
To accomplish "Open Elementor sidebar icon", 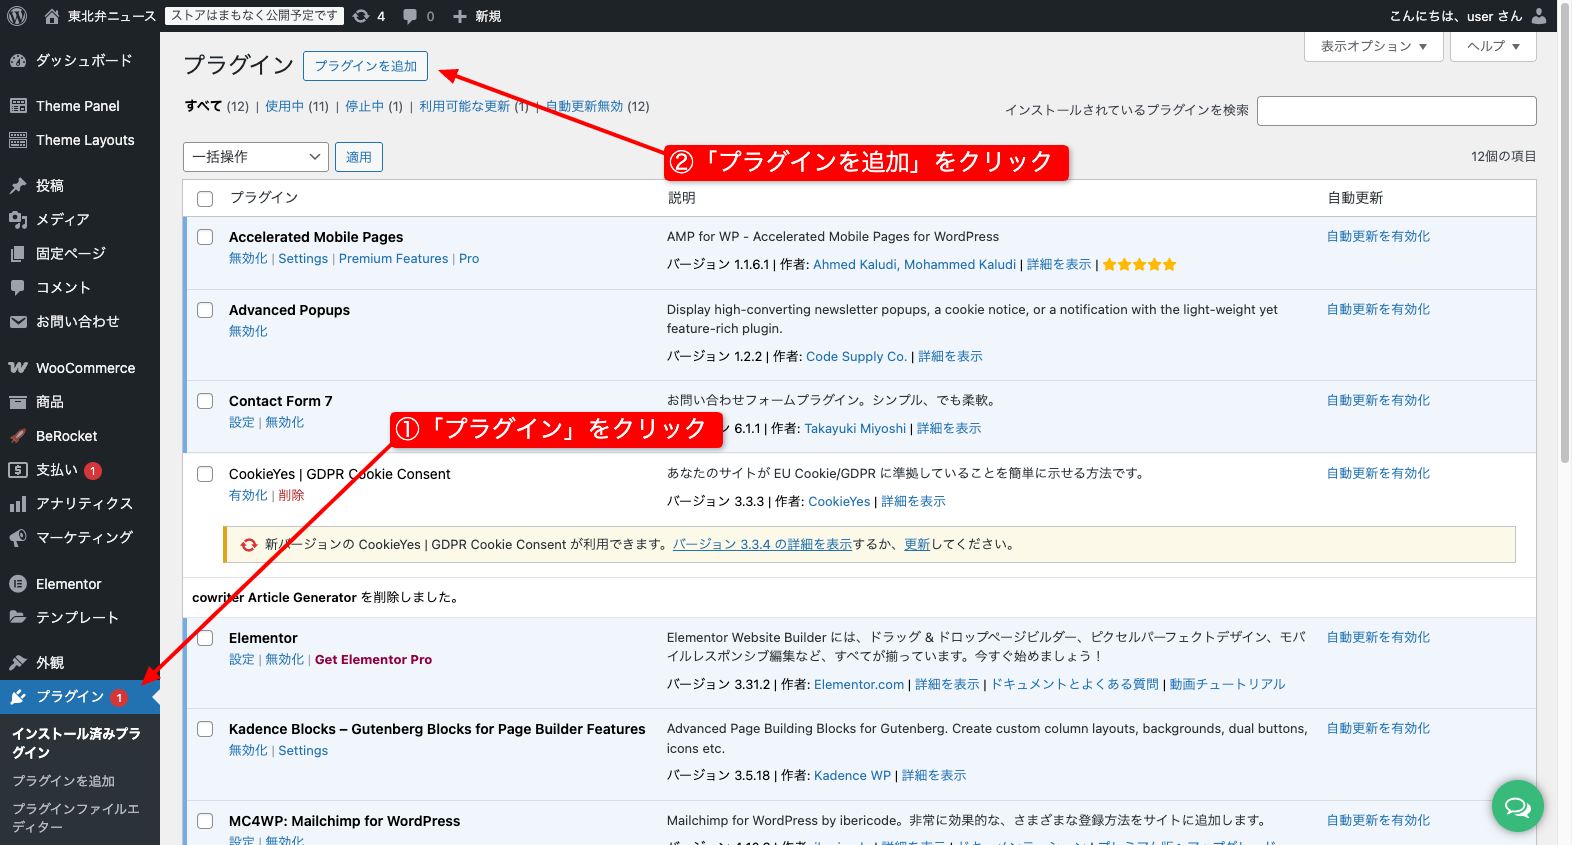I will 18,584.
